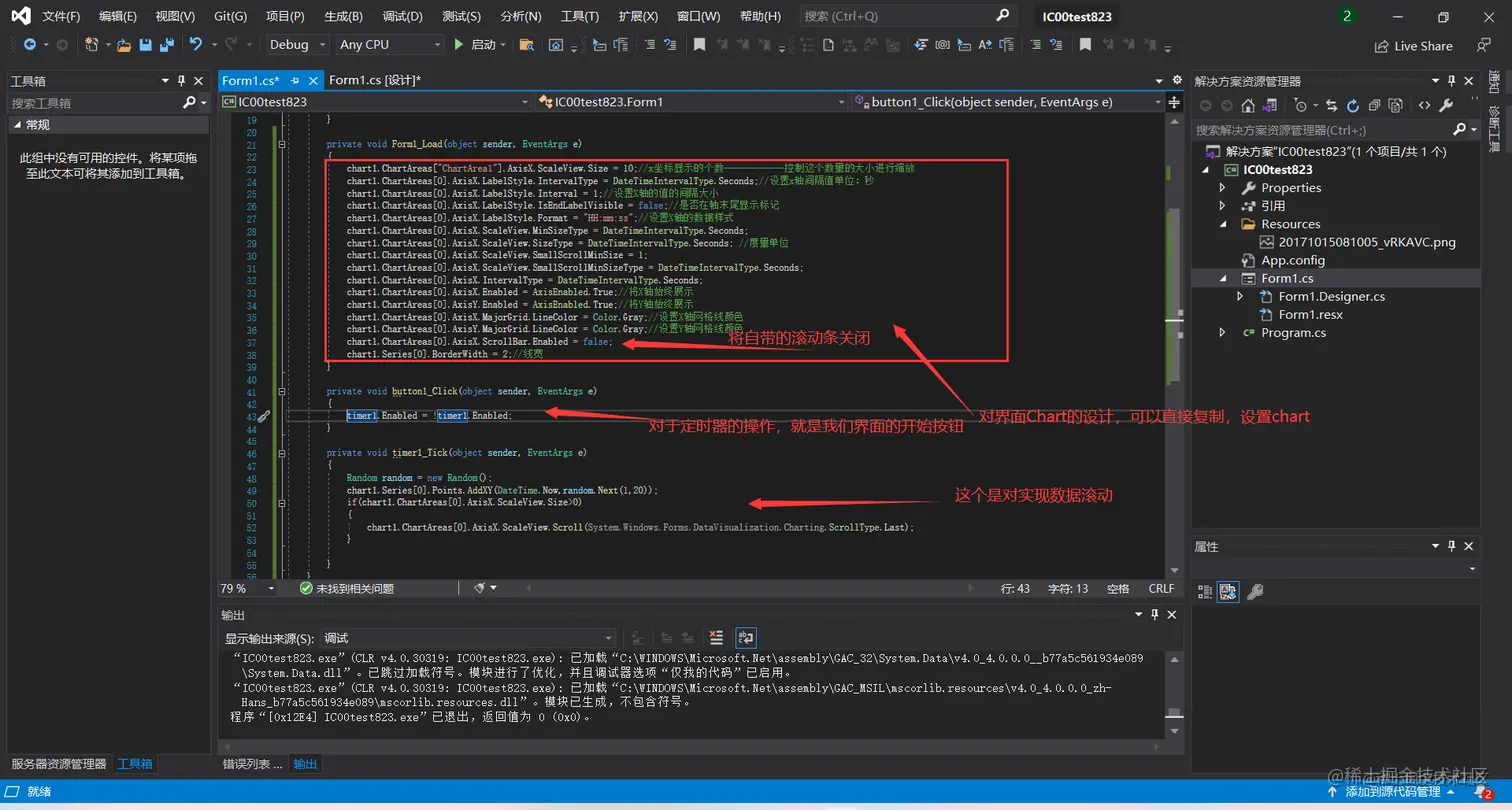Expand the Properties node in Solution Explorer
Screen dimensions: 1512x810
1223,188
